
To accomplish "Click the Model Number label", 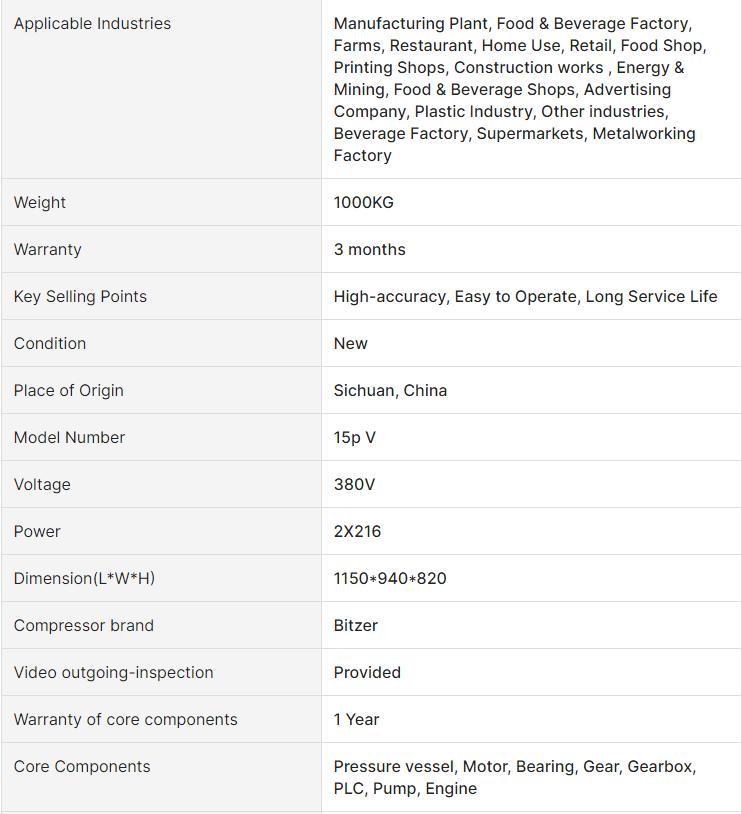I will click(70, 437).
